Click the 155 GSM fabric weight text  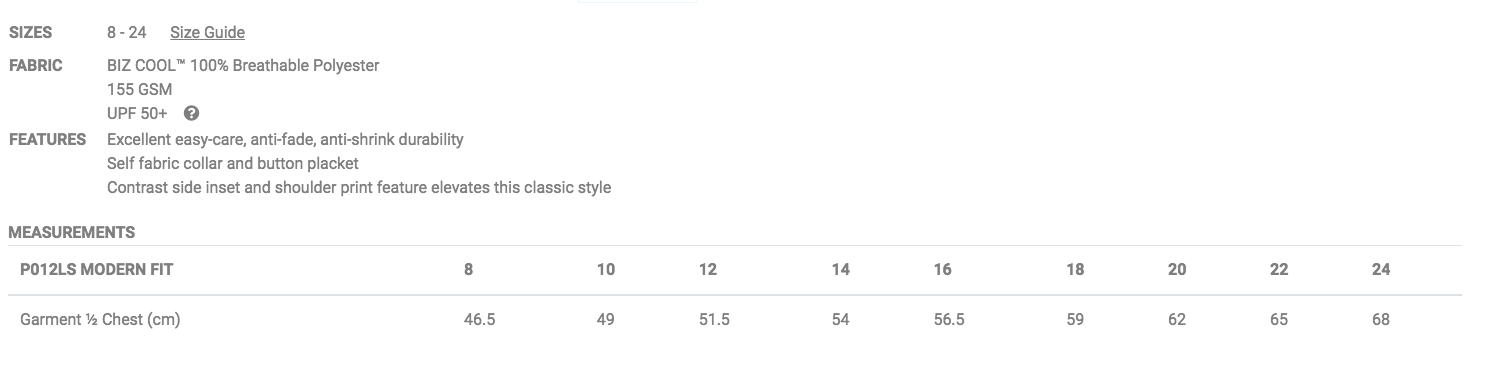139,89
